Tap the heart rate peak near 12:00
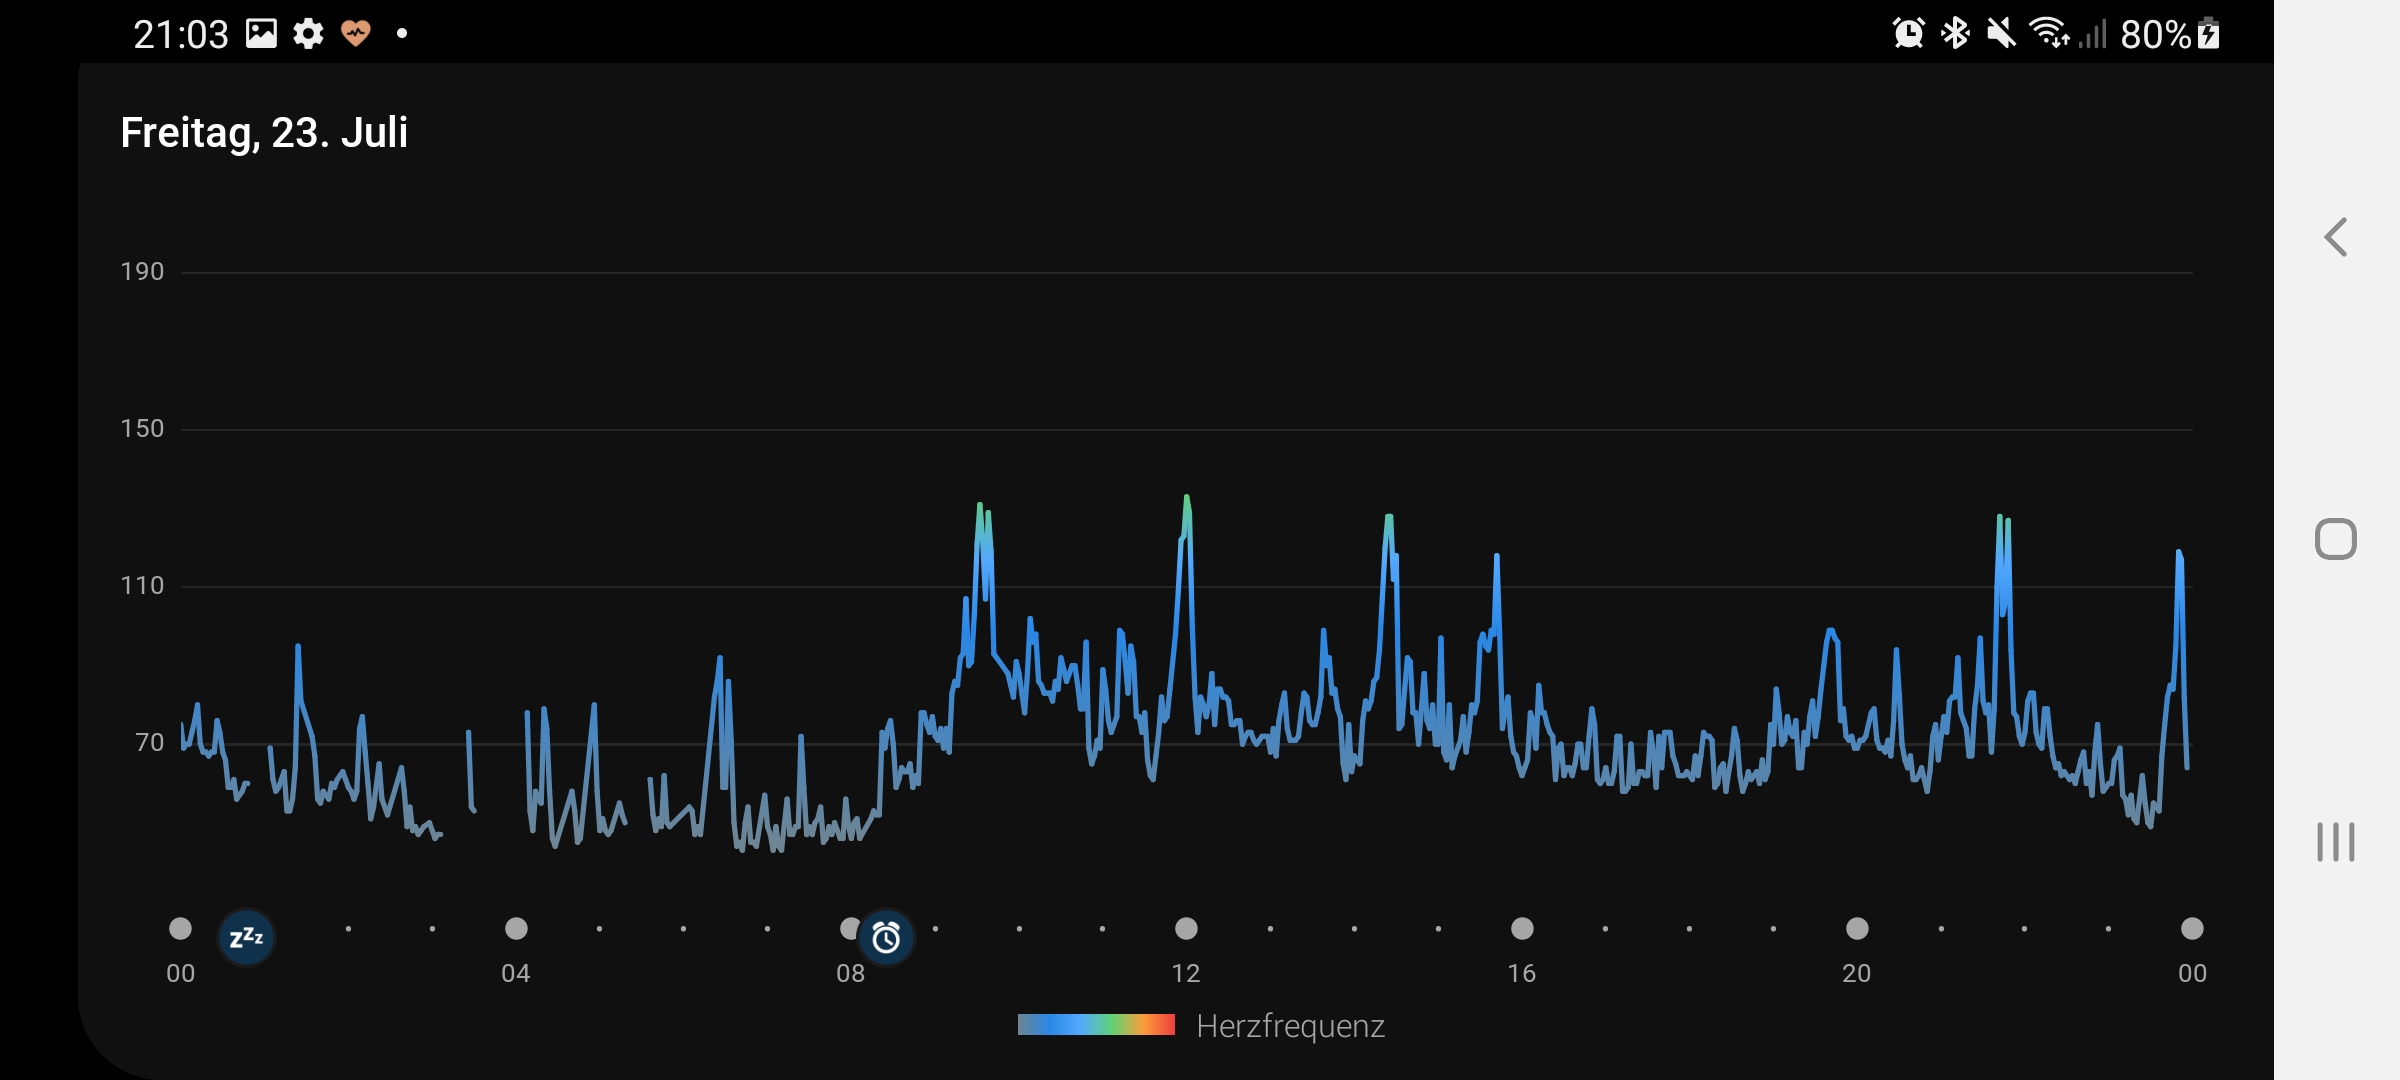 1187,500
